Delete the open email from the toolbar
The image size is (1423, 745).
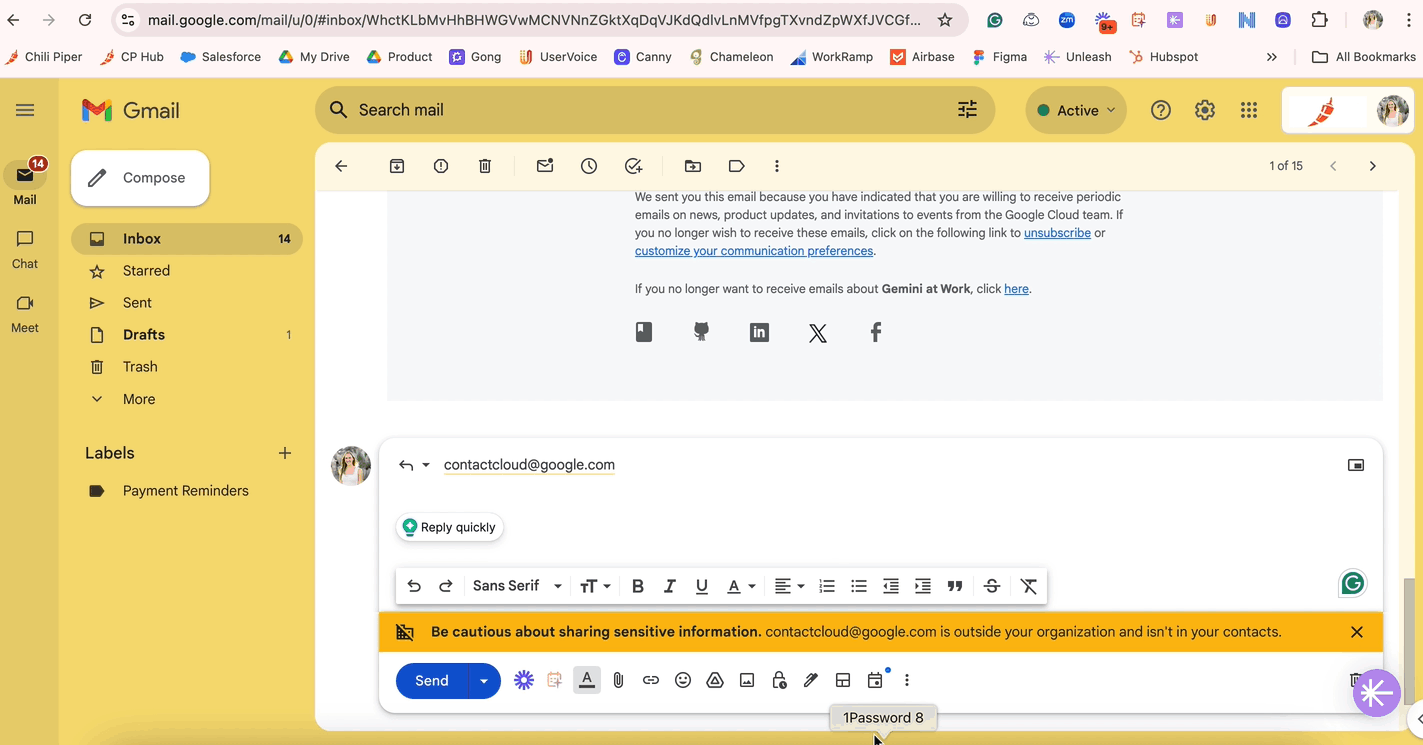pyautogui.click(x=485, y=166)
